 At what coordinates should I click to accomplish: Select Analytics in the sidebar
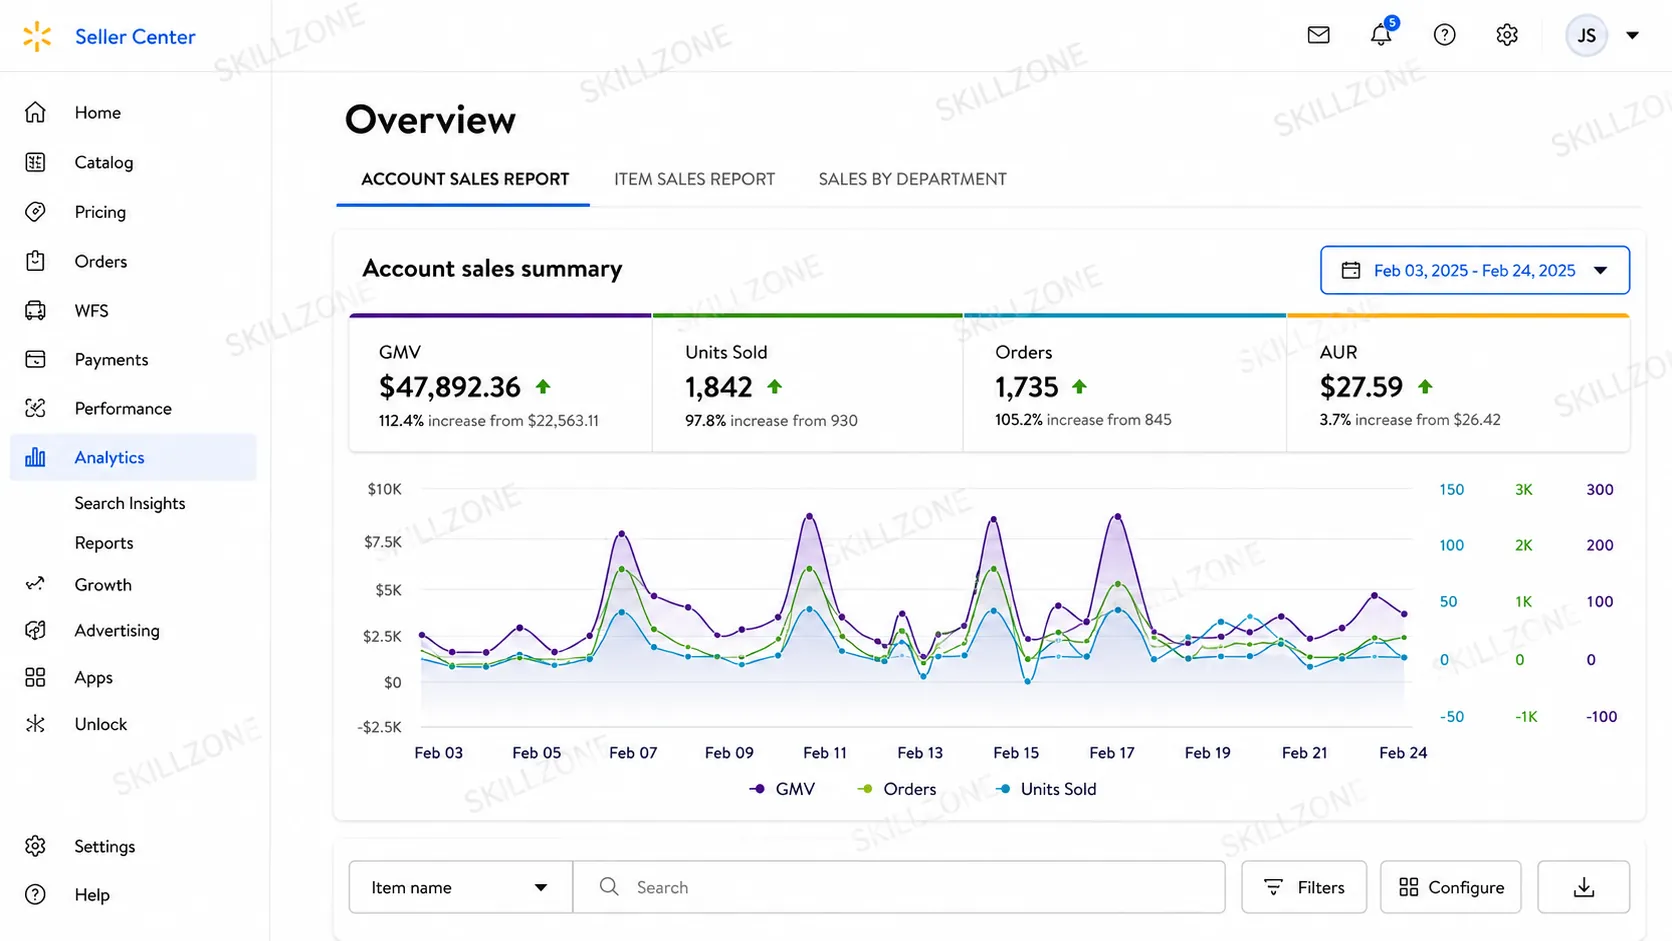coord(133,457)
